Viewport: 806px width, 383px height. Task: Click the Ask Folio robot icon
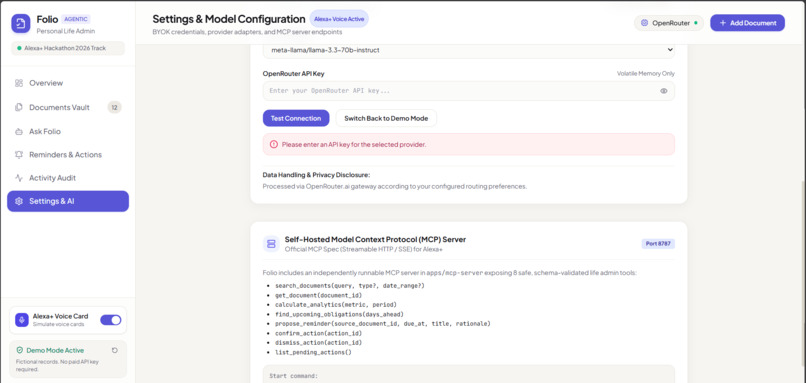(19, 132)
